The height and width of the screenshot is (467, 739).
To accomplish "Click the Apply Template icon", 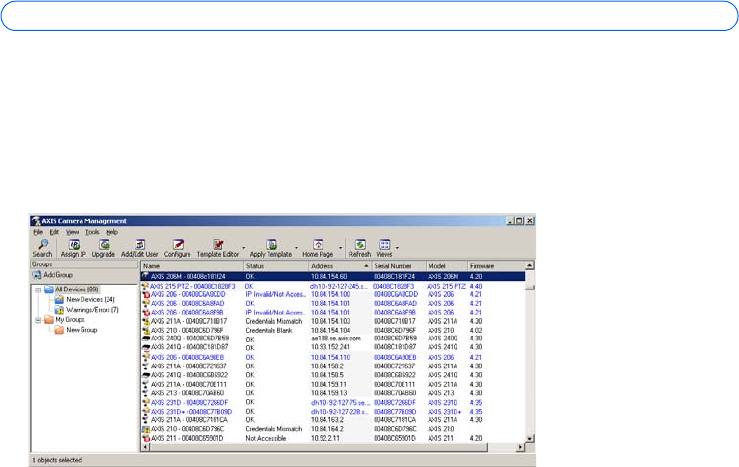I will click(x=271, y=246).
